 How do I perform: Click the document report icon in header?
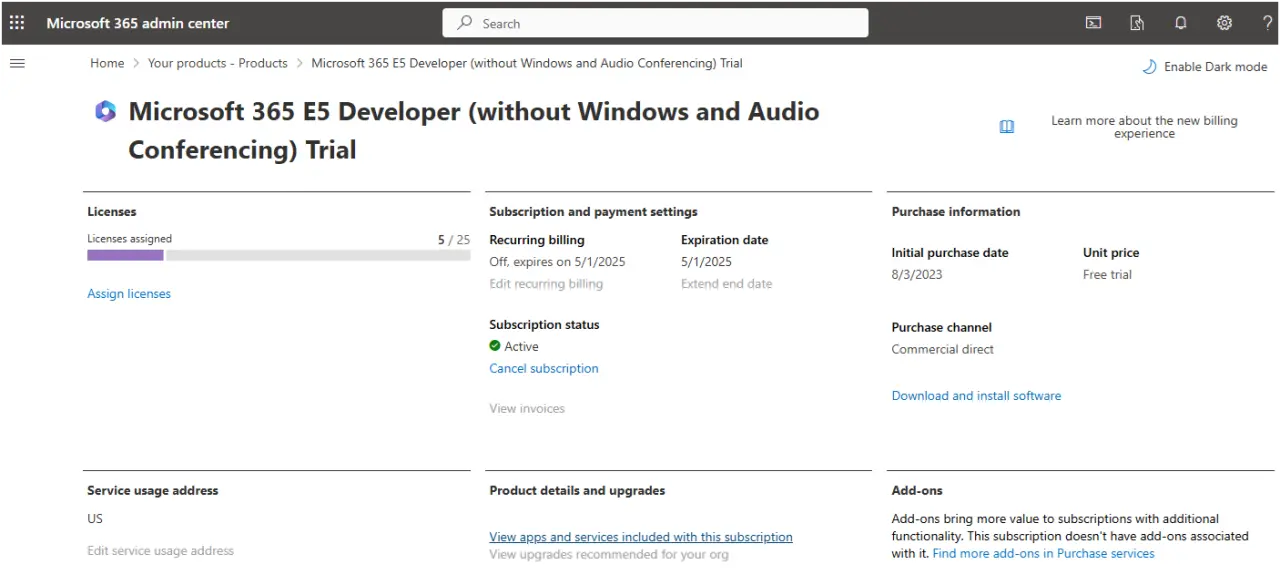1137,23
